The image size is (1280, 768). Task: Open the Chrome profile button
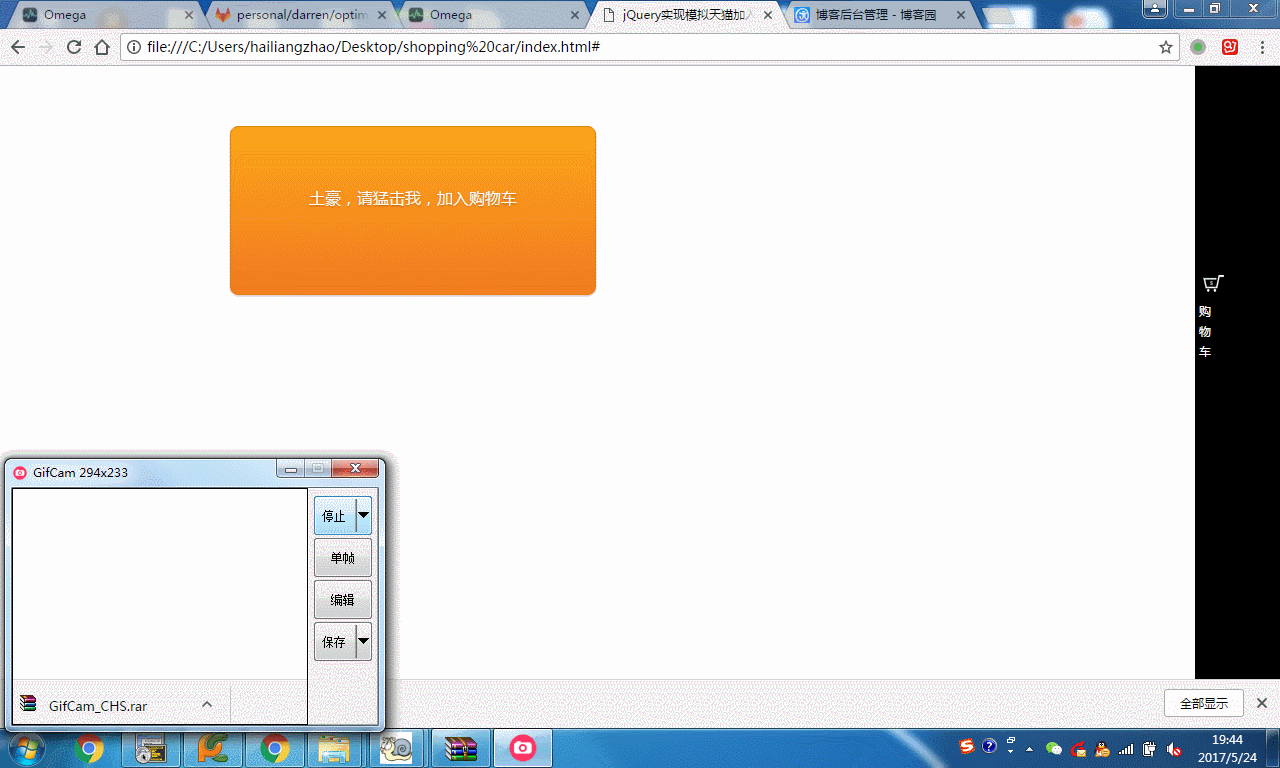[1155, 8]
